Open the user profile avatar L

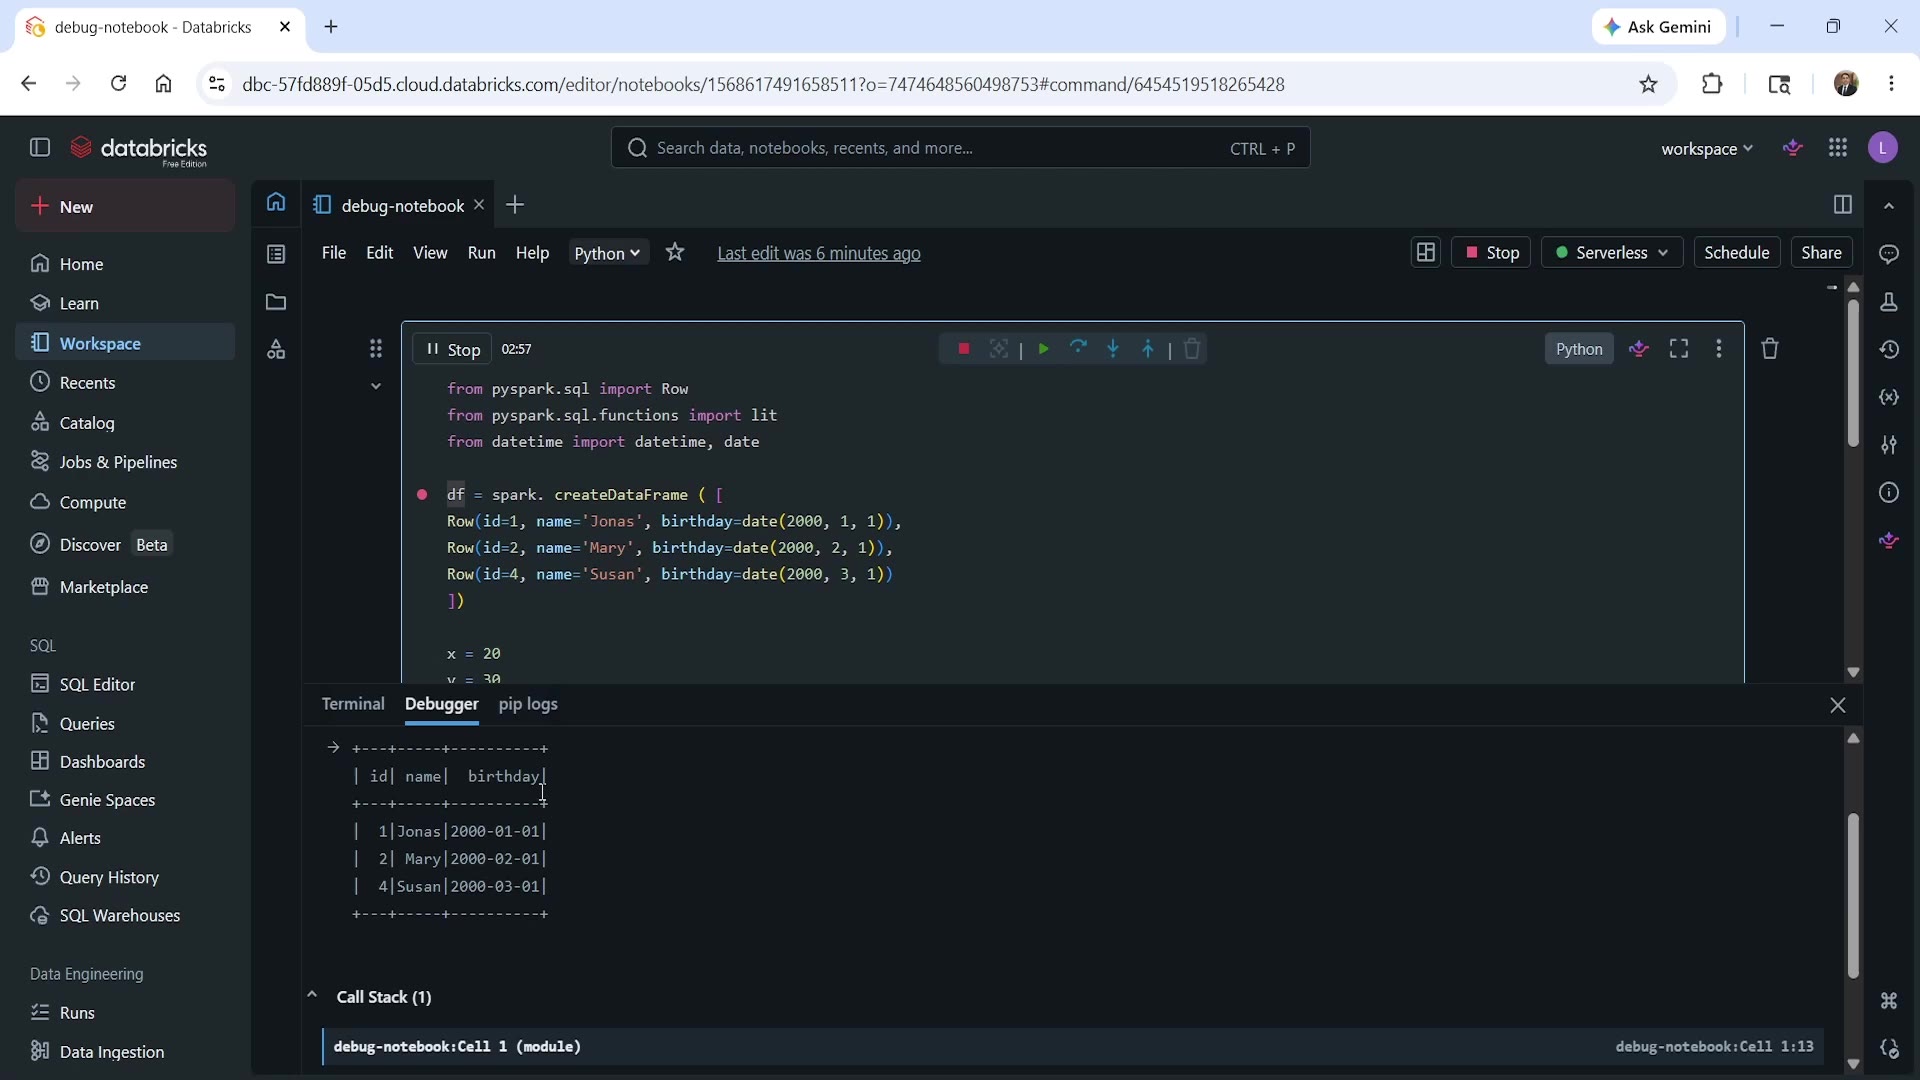(x=1884, y=148)
